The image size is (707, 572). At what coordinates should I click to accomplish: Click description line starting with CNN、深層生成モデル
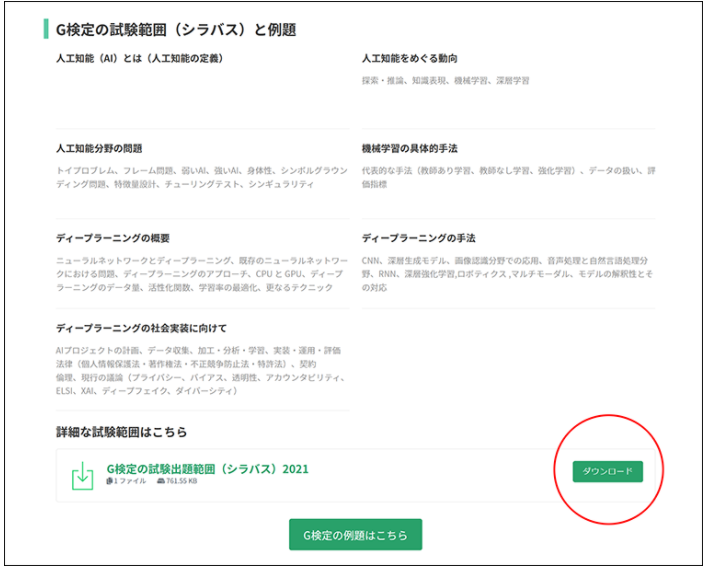pos(505,261)
